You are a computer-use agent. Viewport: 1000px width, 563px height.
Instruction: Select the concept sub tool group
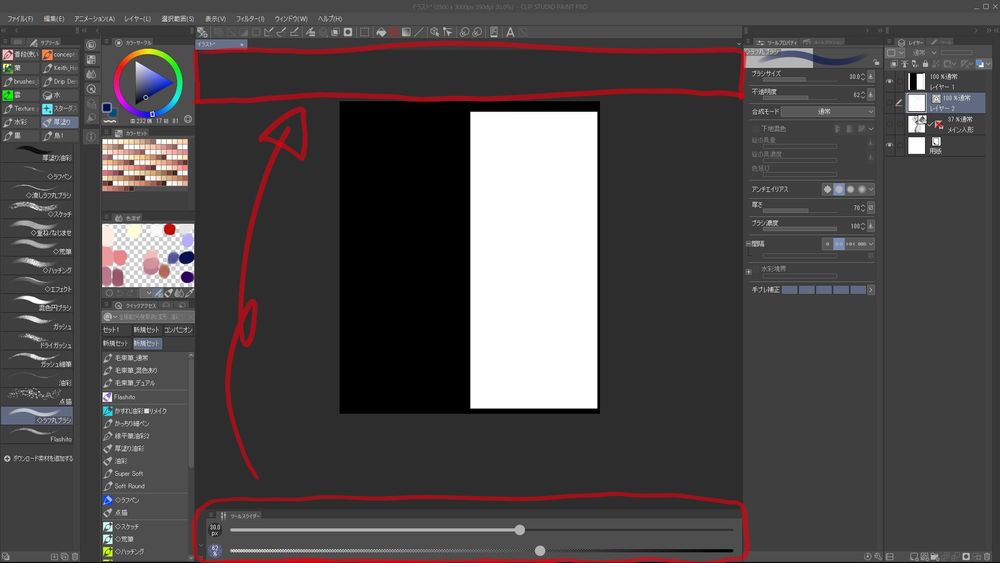[x=60, y=54]
